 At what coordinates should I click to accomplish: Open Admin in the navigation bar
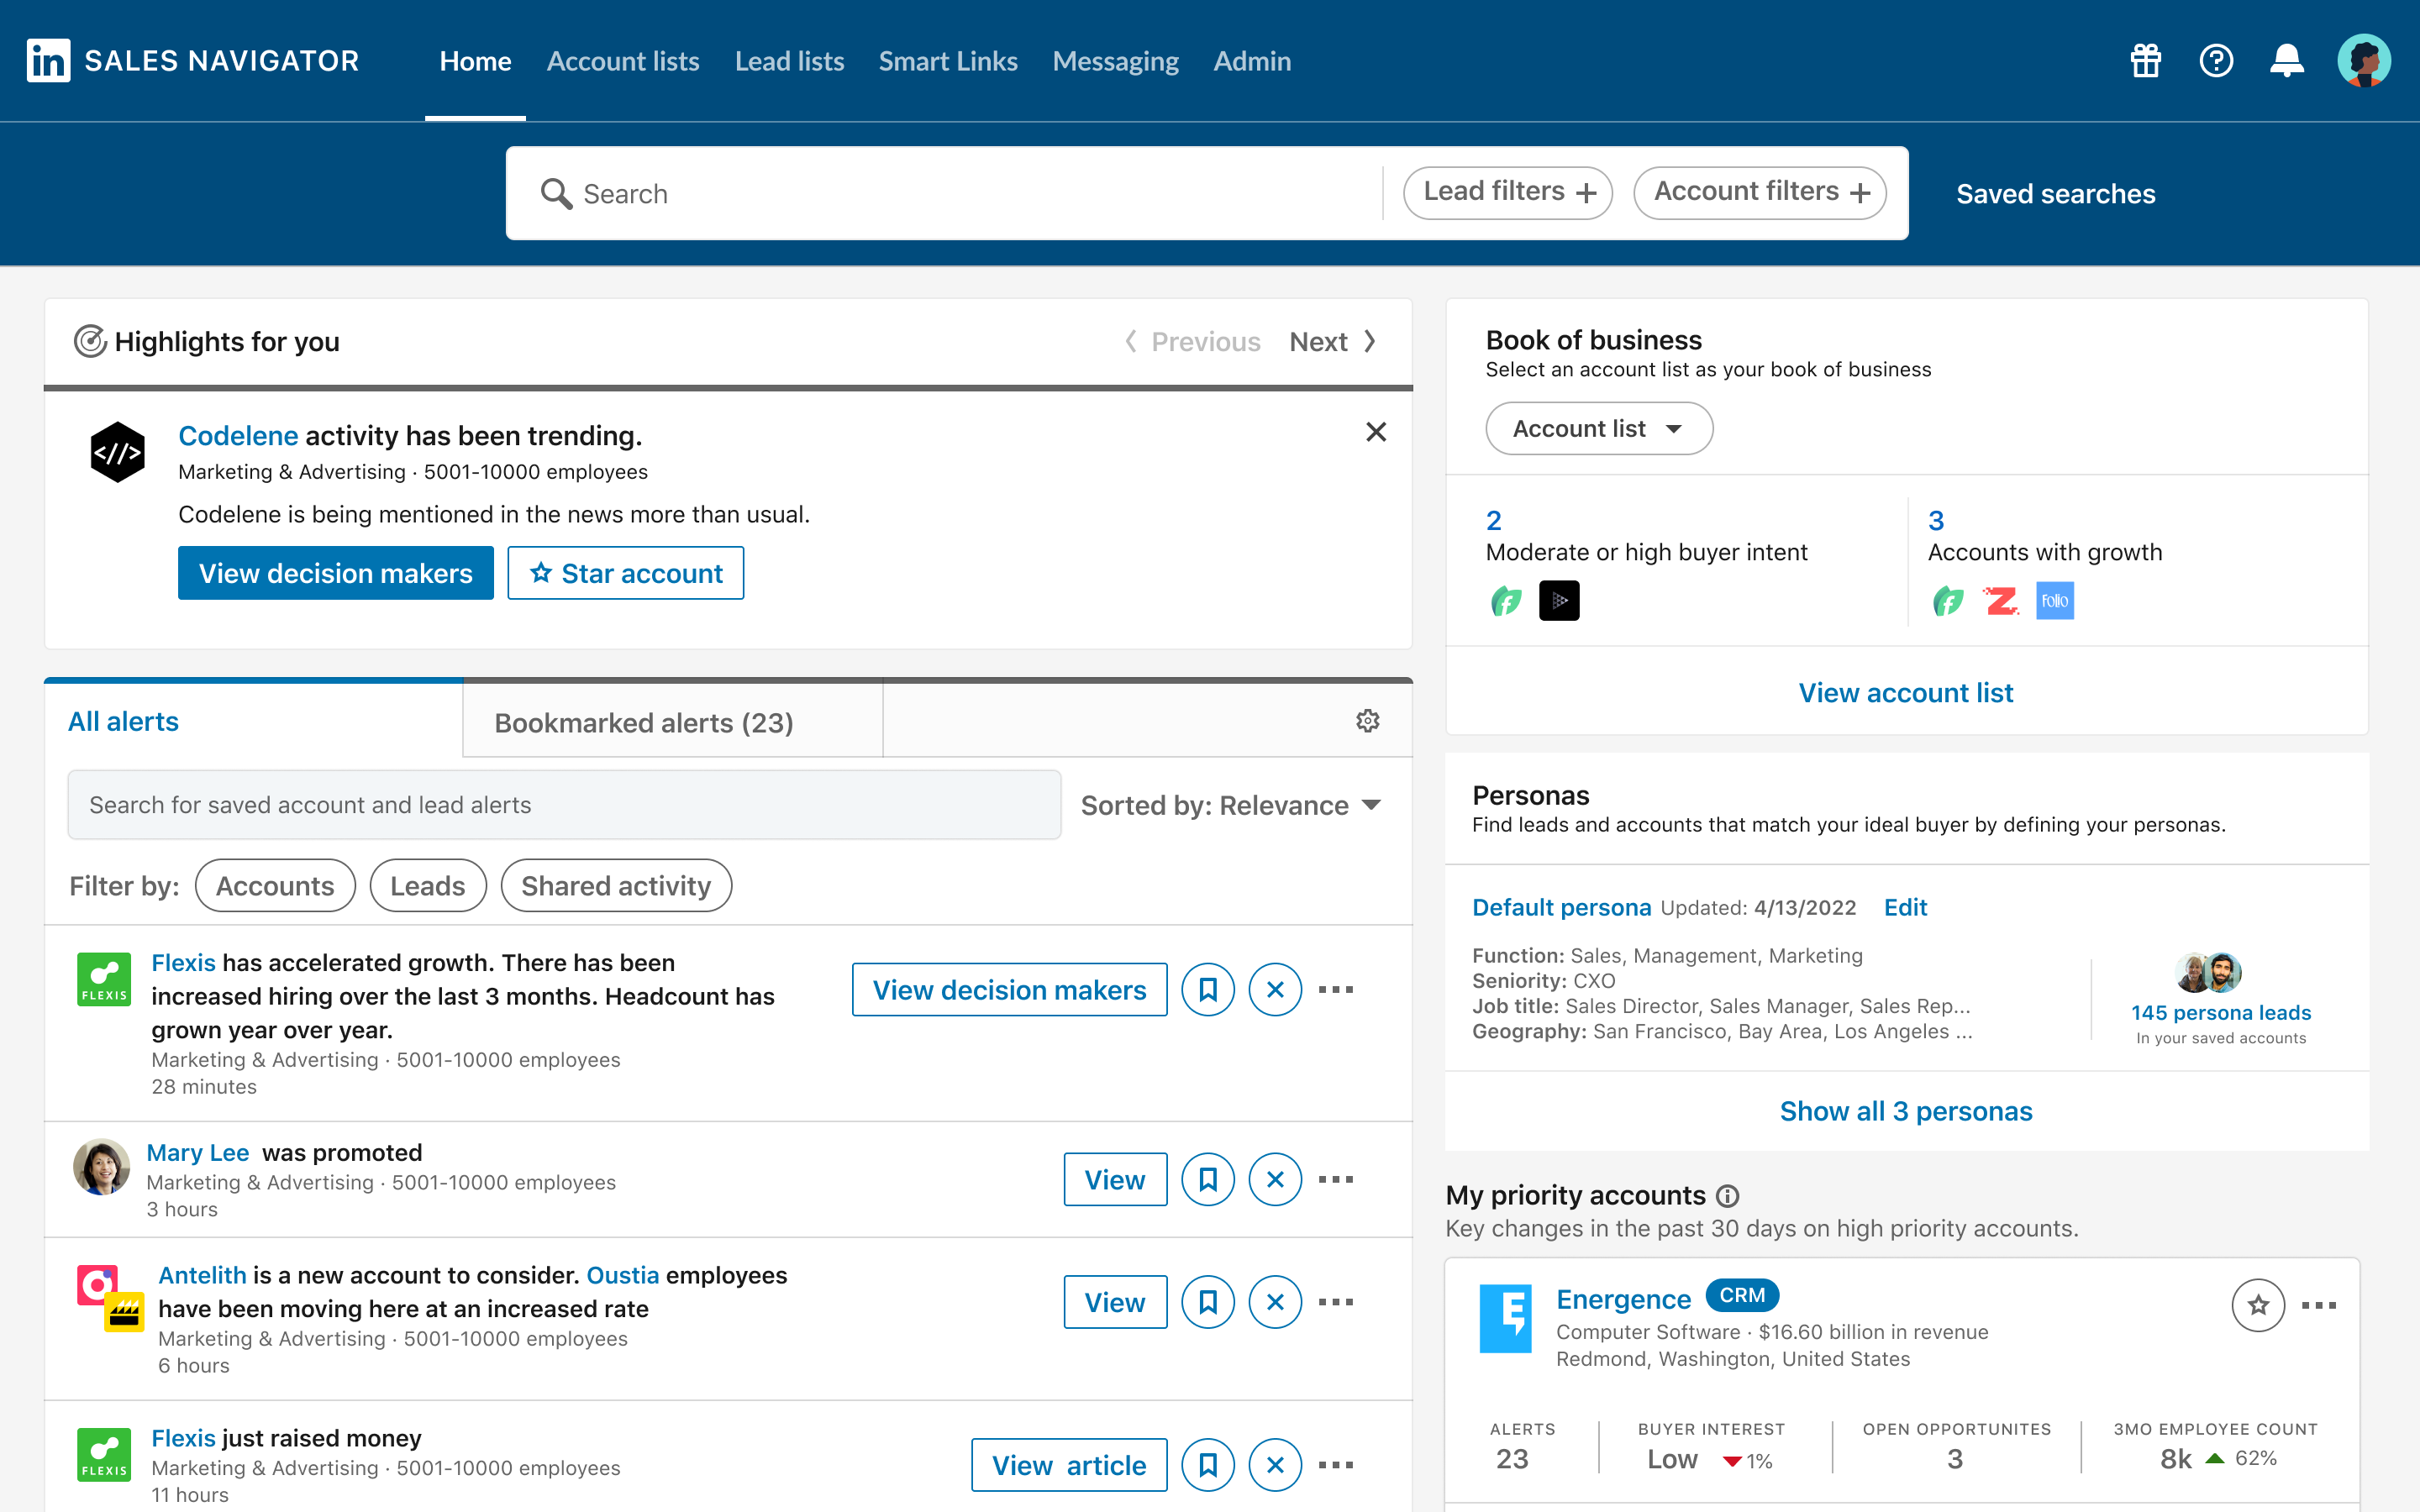(1252, 61)
